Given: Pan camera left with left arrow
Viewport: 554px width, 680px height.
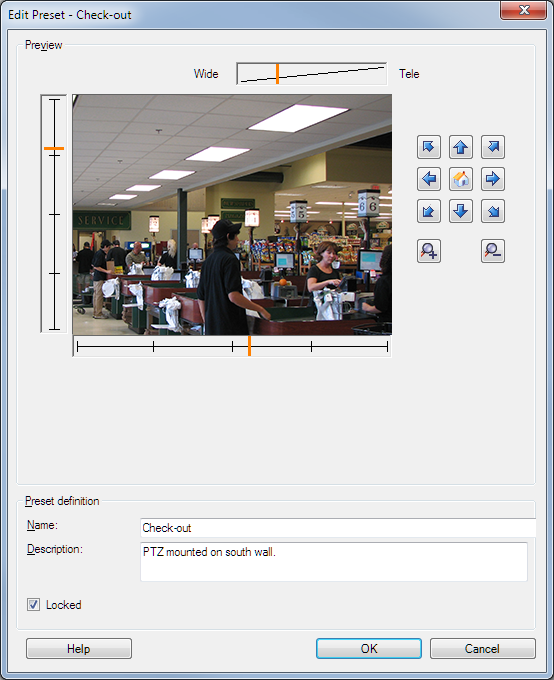Looking at the screenshot, I should (x=429, y=179).
